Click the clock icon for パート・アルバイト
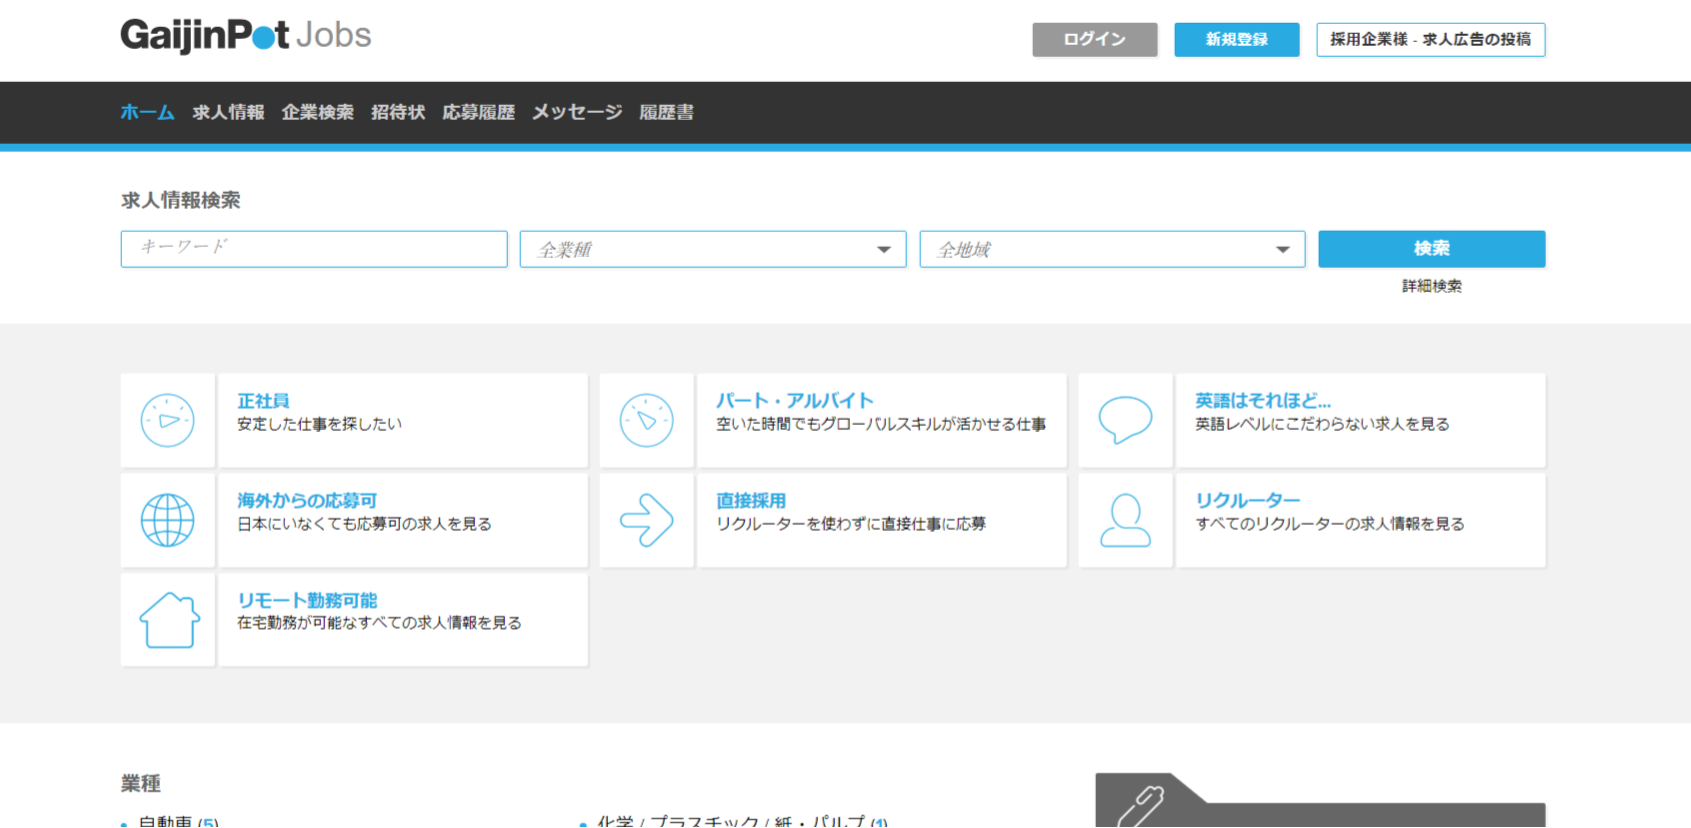This screenshot has width=1691, height=828. point(647,421)
